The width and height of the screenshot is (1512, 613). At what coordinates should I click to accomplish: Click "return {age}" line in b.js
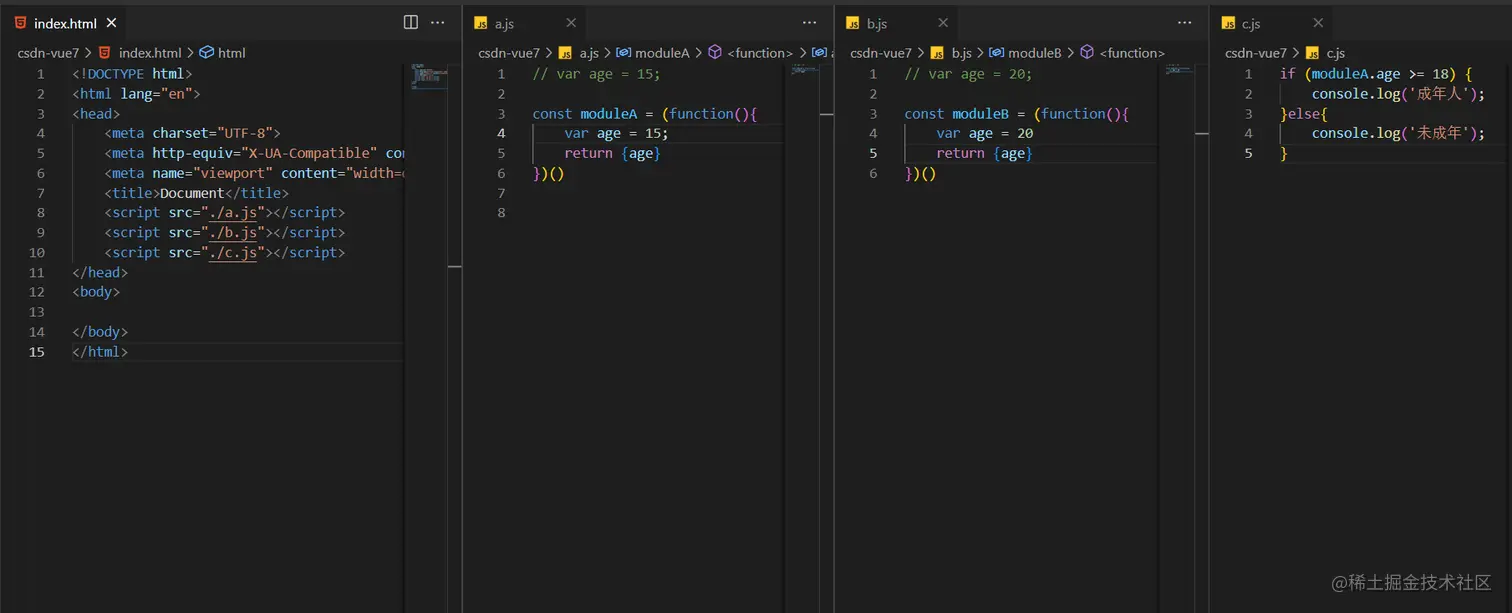tap(984, 153)
